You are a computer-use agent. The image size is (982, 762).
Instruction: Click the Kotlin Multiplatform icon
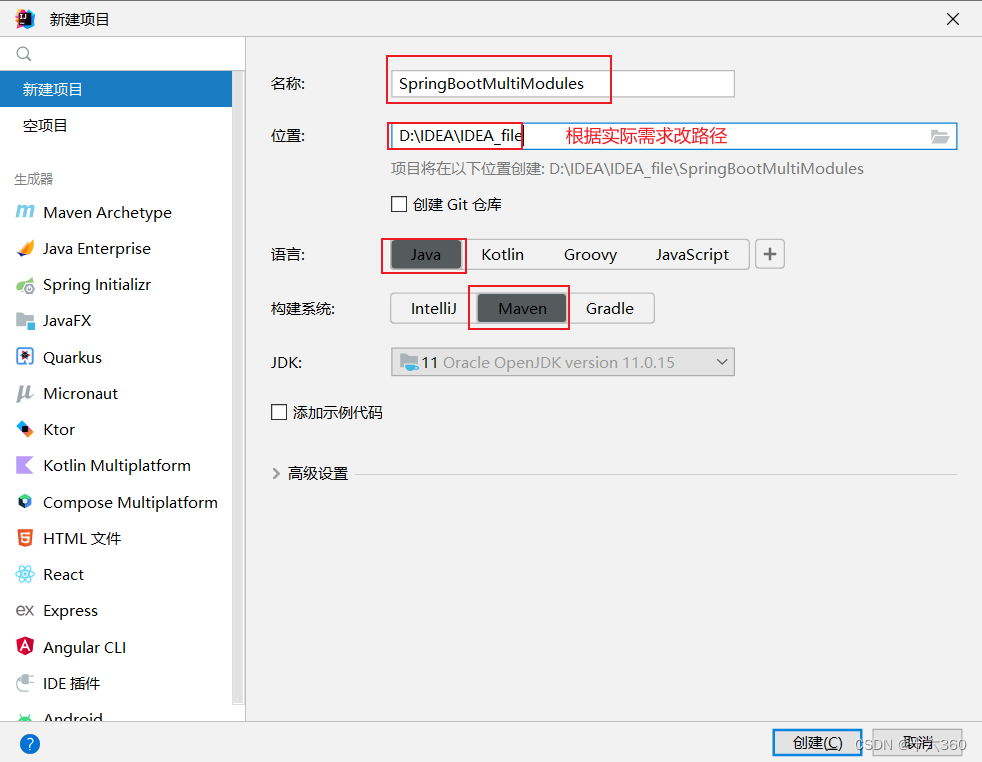pos(24,465)
